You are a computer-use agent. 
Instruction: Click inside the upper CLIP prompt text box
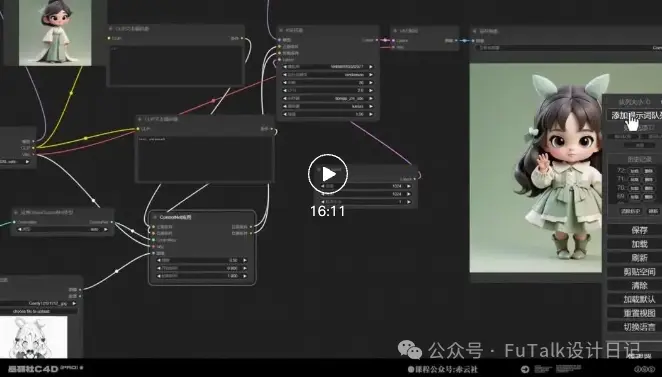tap(176, 64)
